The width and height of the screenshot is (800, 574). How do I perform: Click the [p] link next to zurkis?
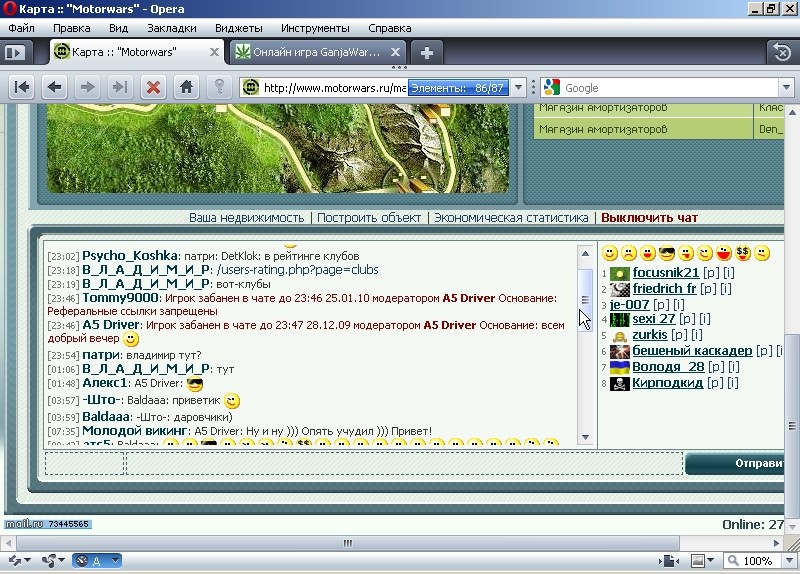(x=679, y=335)
